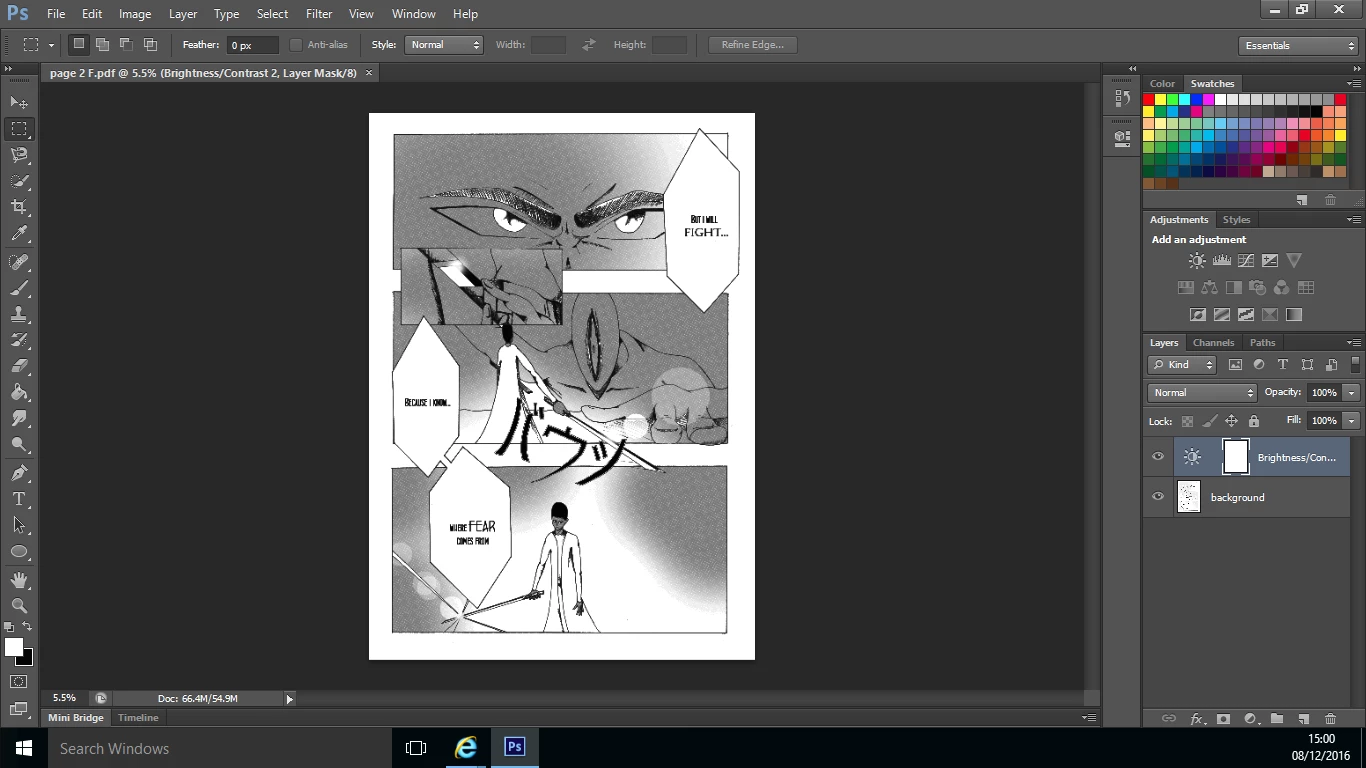Select the Quick Selection tool

point(19,180)
